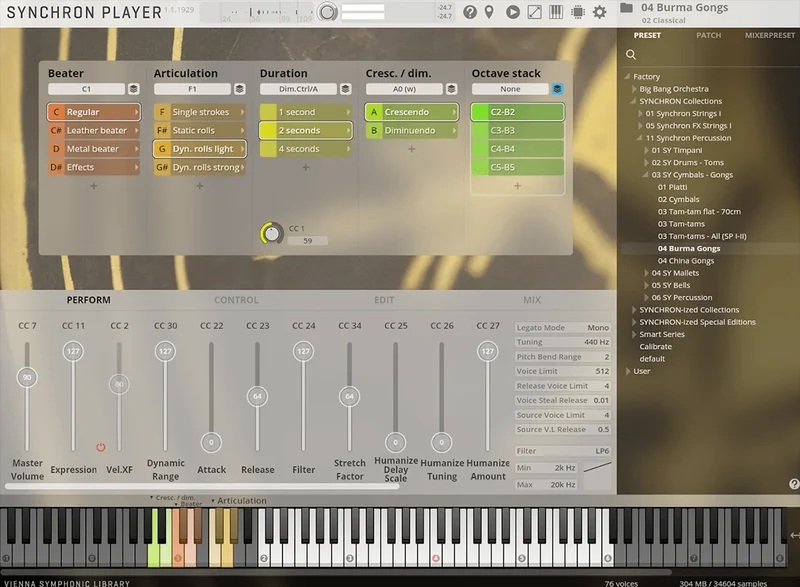The image size is (800, 587).
Task: Click the help icon at browser bottom right
Action: (794, 484)
